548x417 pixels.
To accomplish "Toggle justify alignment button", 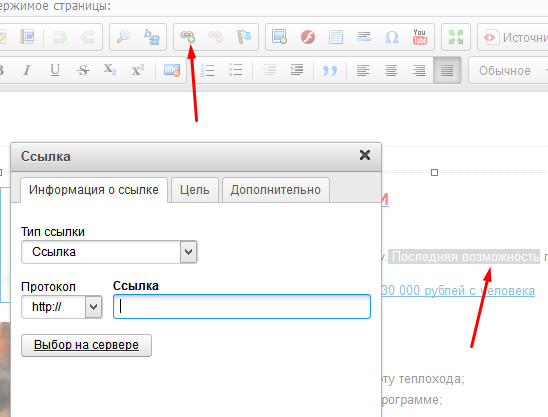I will pyautogui.click(x=447, y=70).
